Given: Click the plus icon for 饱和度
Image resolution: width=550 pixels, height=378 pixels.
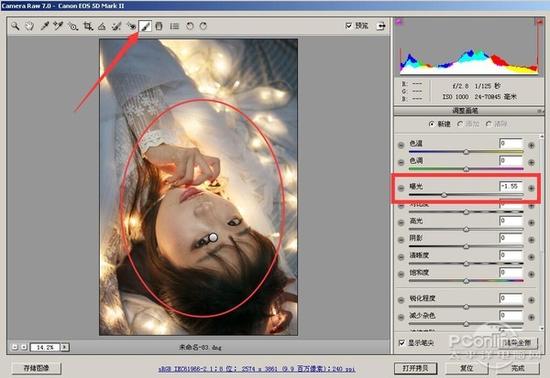Looking at the screenshot, I should (531, 274).
